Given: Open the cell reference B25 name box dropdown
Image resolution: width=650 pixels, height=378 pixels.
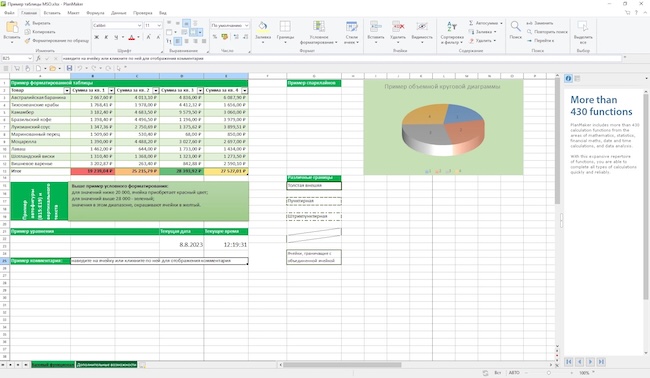Looking at the screenshot, I should [x=30, y=58].
